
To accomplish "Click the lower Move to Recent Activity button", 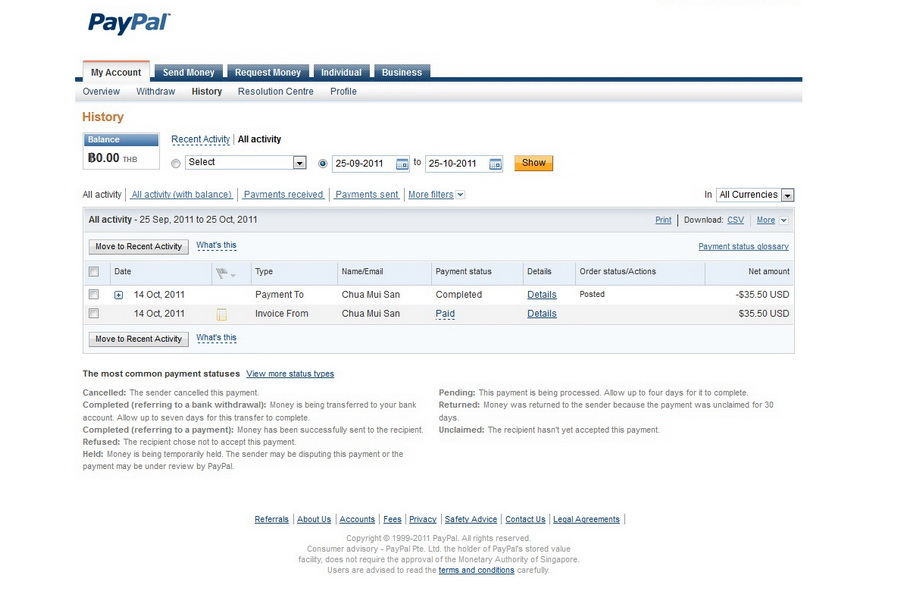I will (138, 339).
